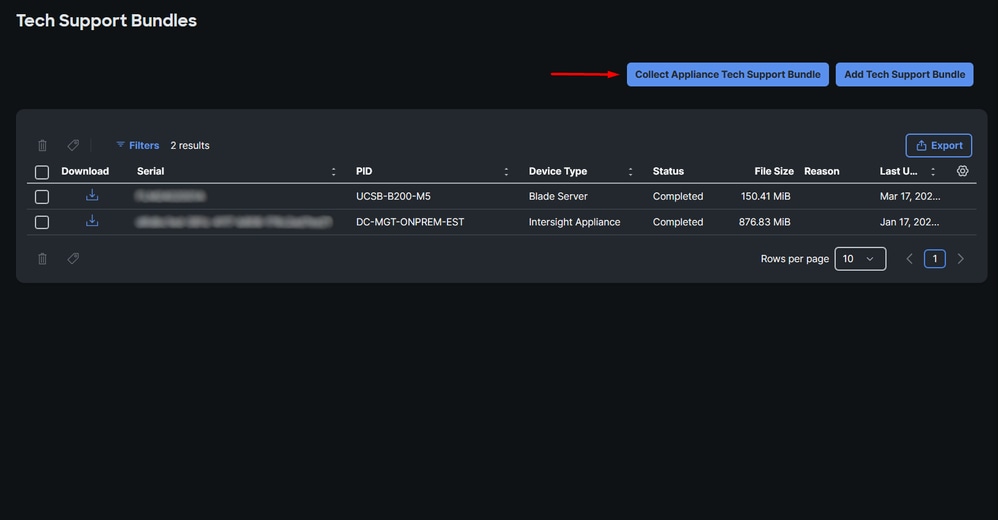Click Completed status in Blade Server row

pos(678,196)
